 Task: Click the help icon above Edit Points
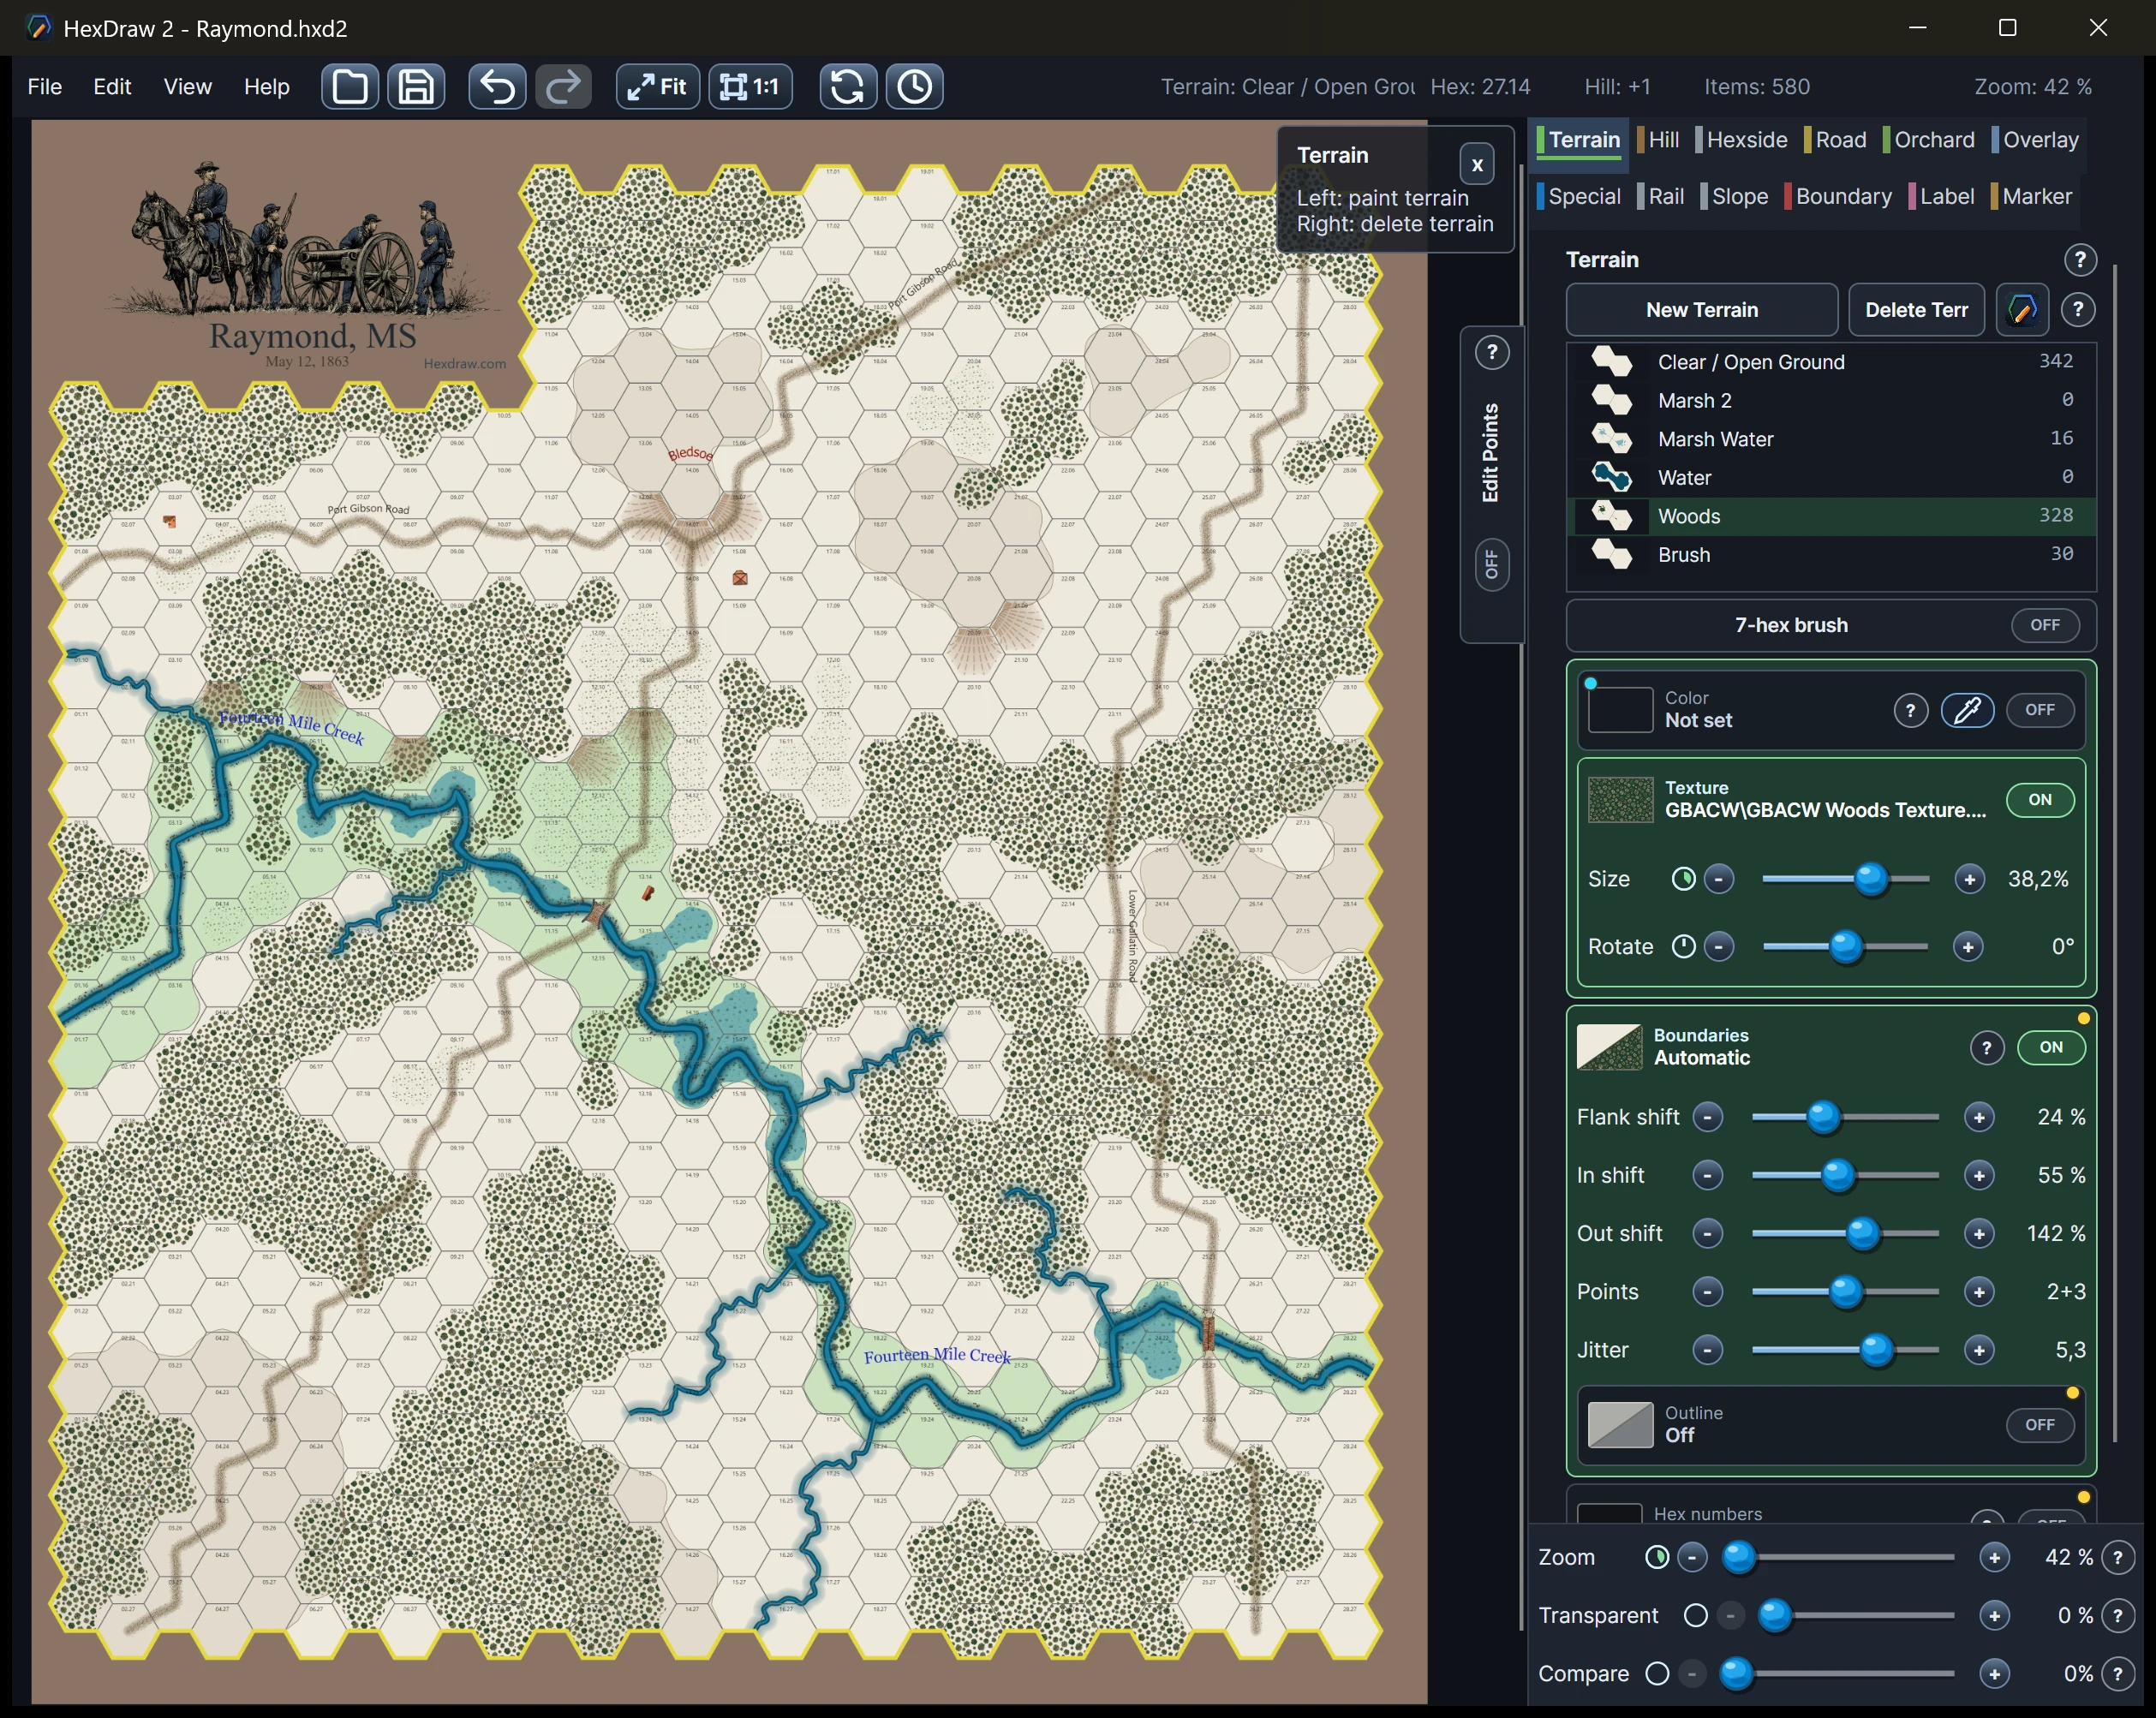click(1491, 352)
